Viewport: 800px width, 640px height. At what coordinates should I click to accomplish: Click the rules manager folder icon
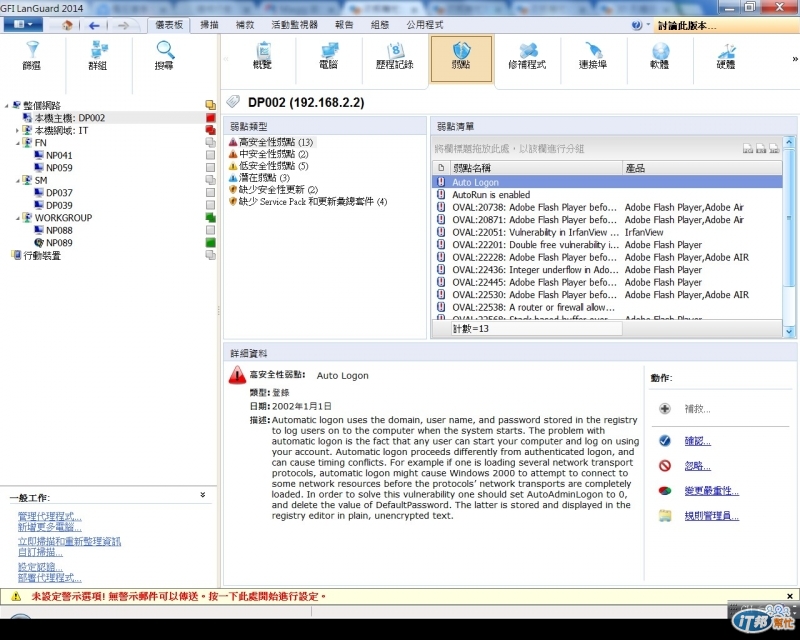[x=665, y=515]
